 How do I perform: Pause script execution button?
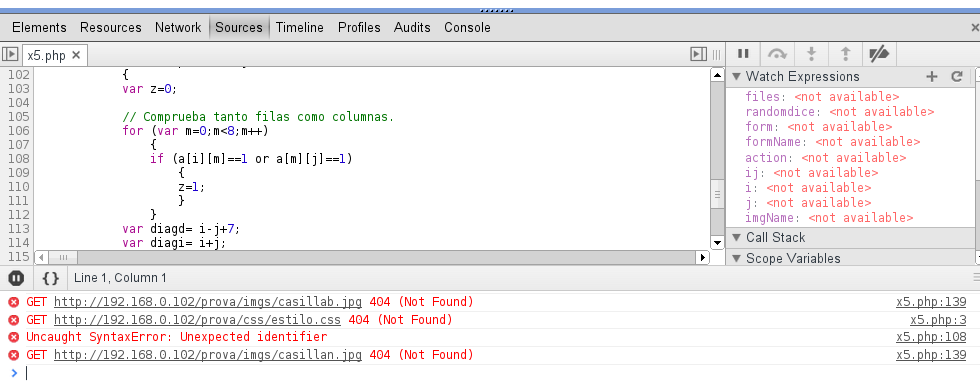(743, 54)
